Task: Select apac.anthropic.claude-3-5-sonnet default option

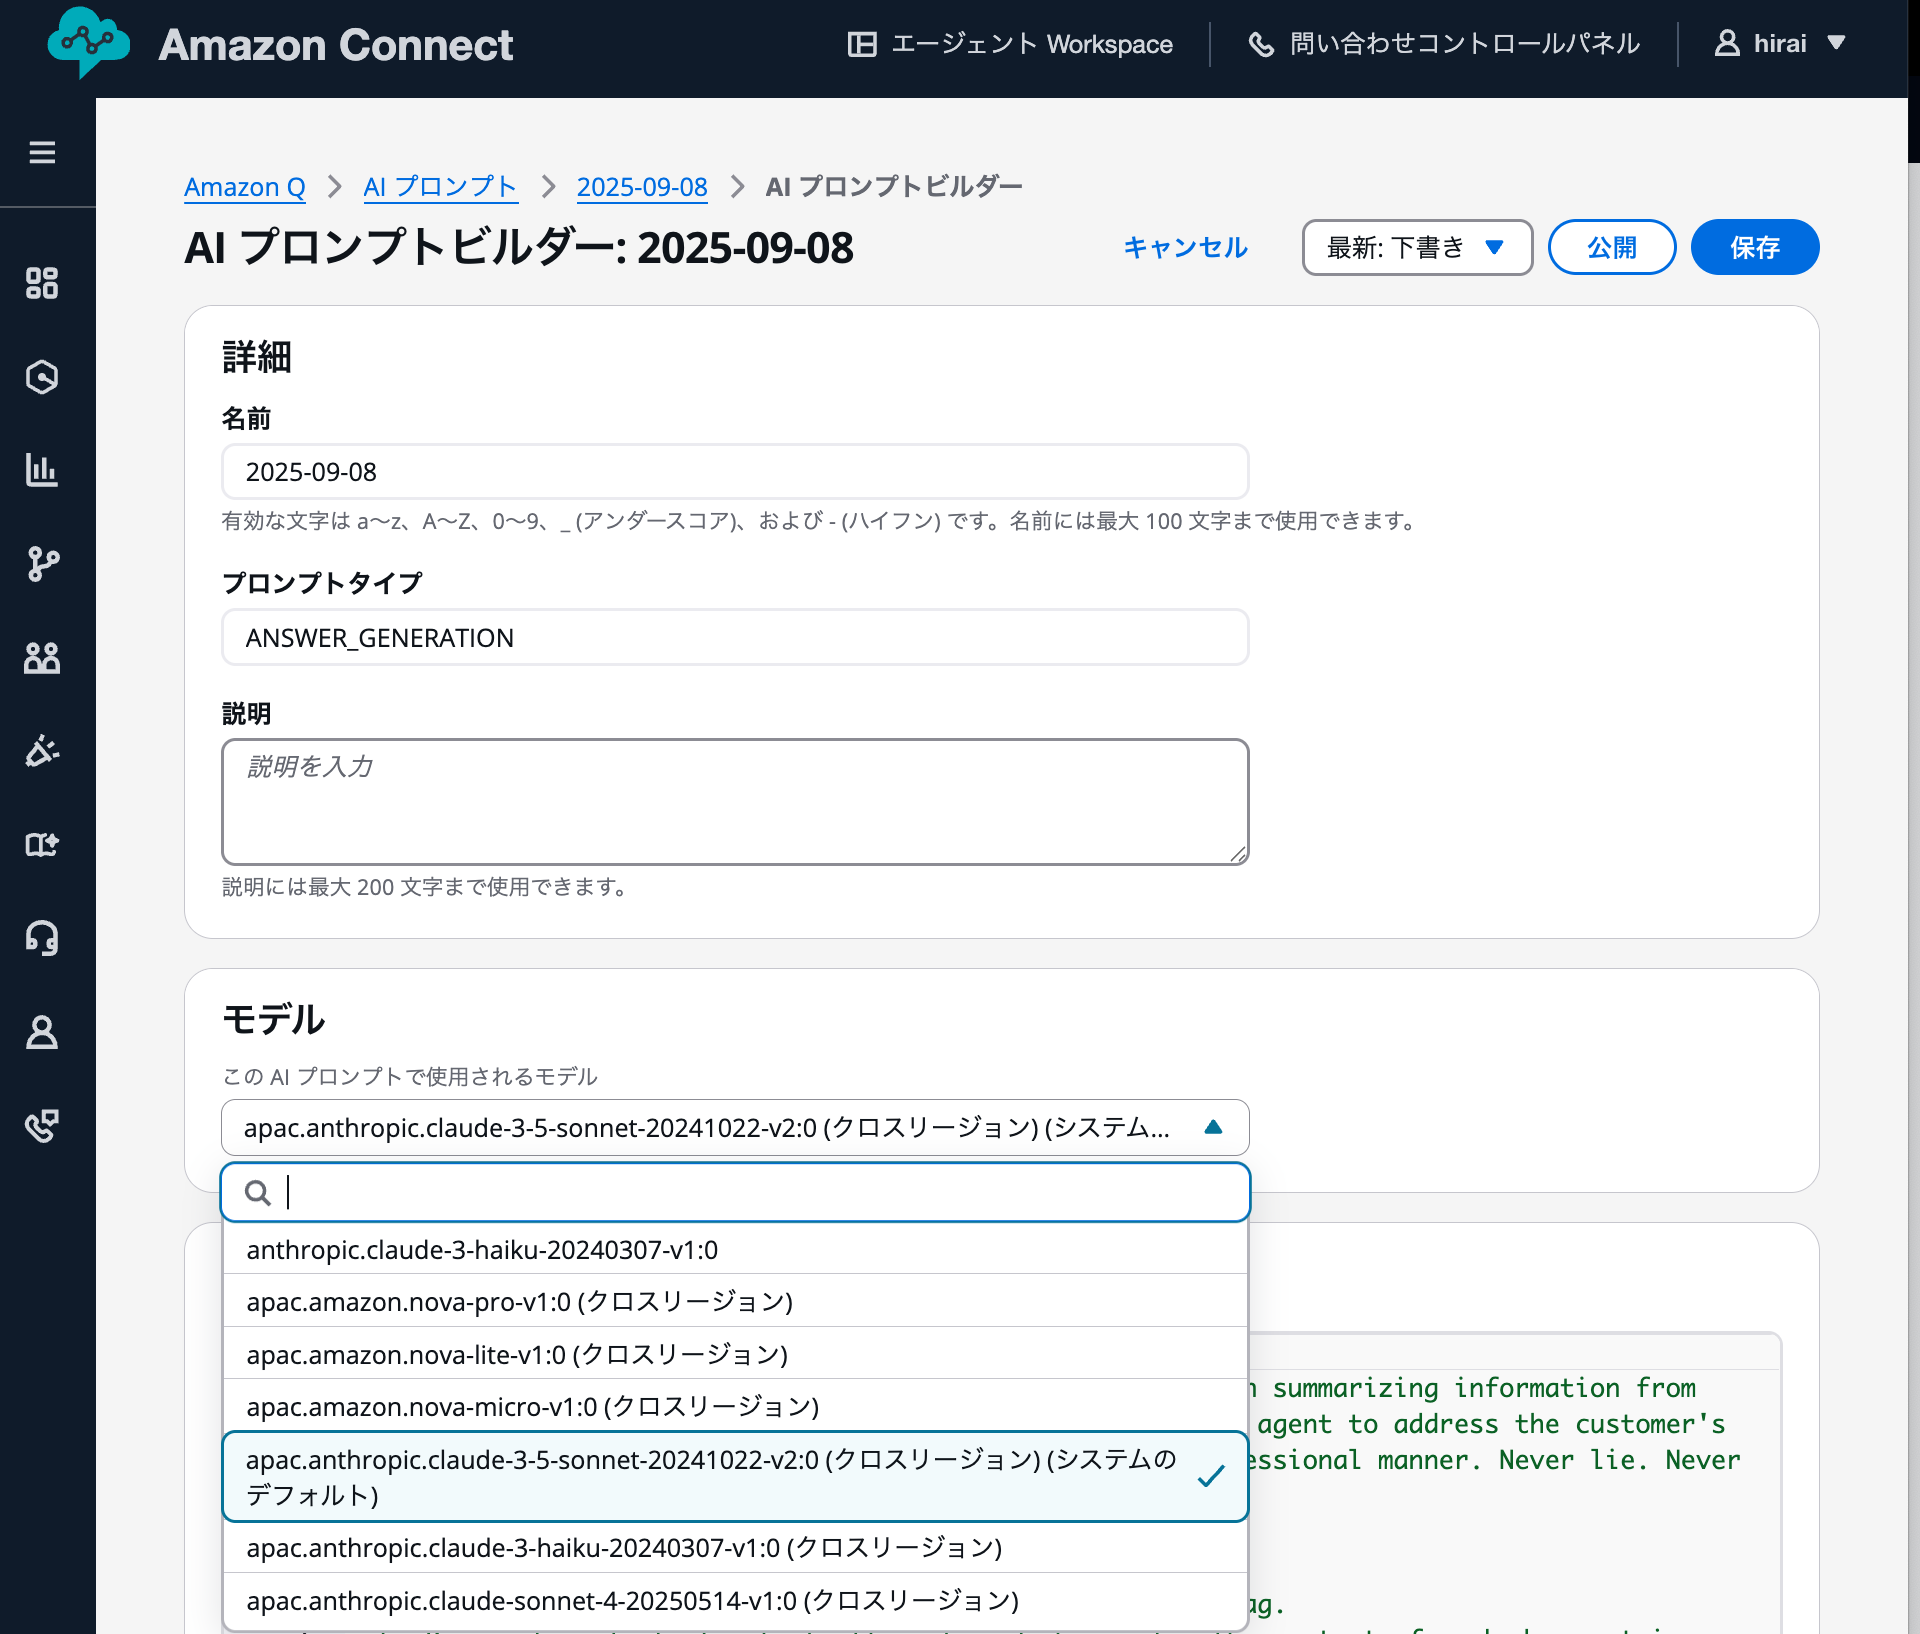Action: tap(735, 1477)
